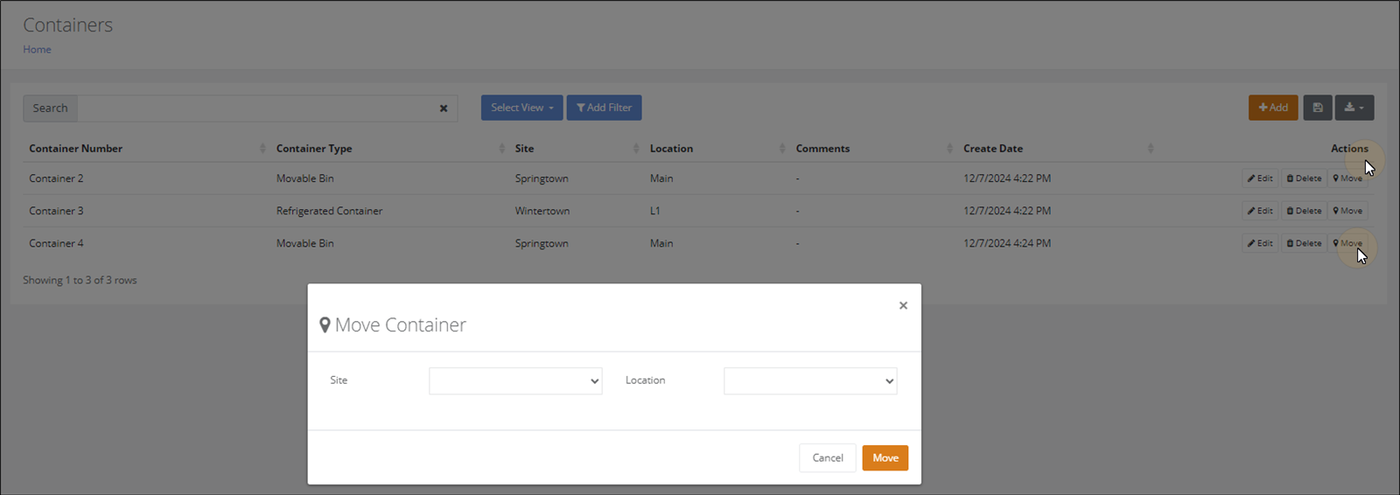Click the orange Add button
1400x495 pixels.
click(1273, 108)
